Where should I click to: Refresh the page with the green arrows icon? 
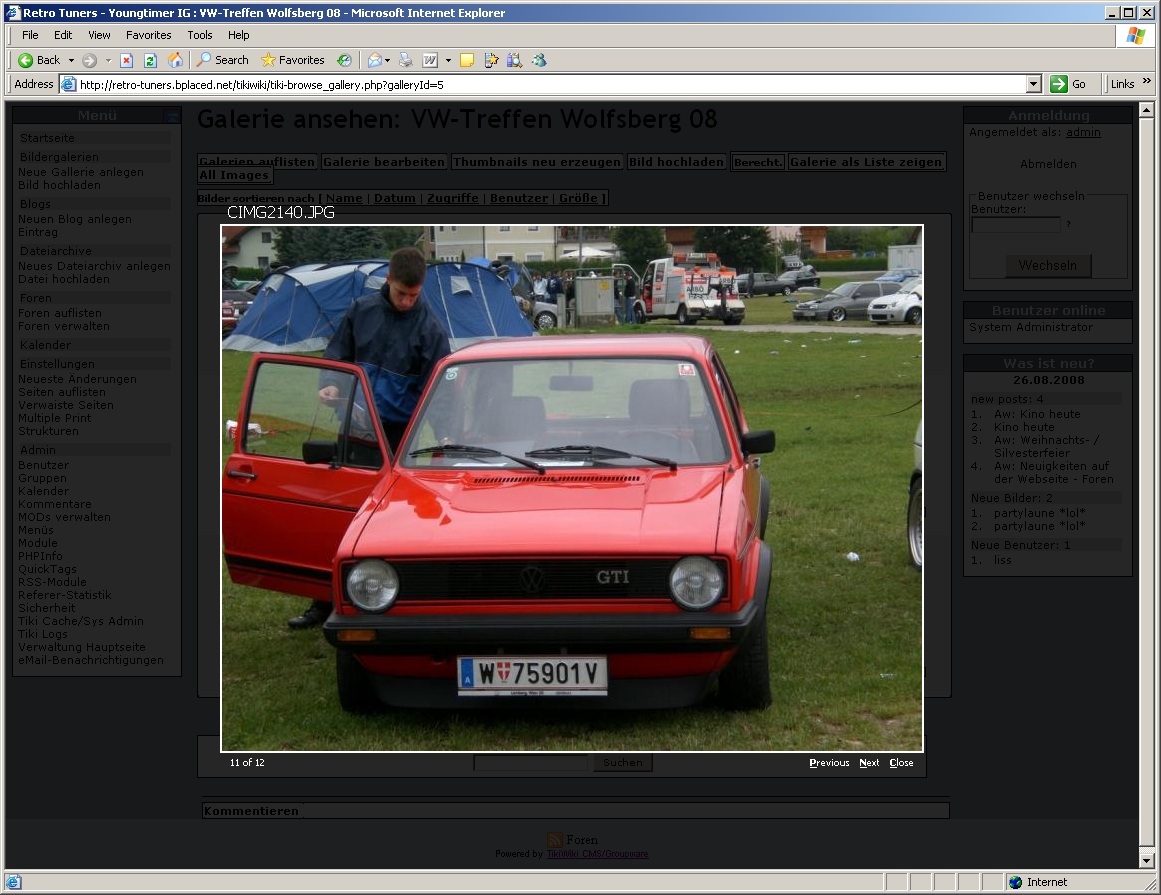pos(150,61)
